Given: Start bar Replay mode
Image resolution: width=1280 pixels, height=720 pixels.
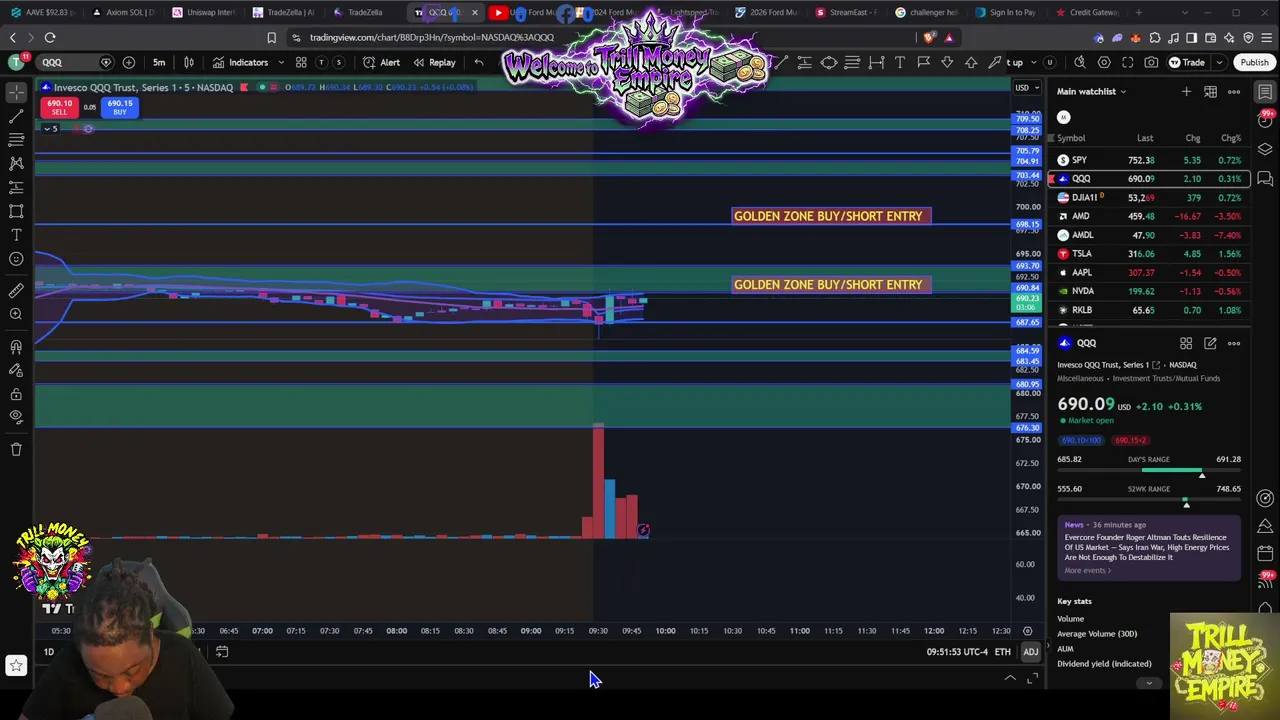Looking at the screenshot, I should (435, 62).
